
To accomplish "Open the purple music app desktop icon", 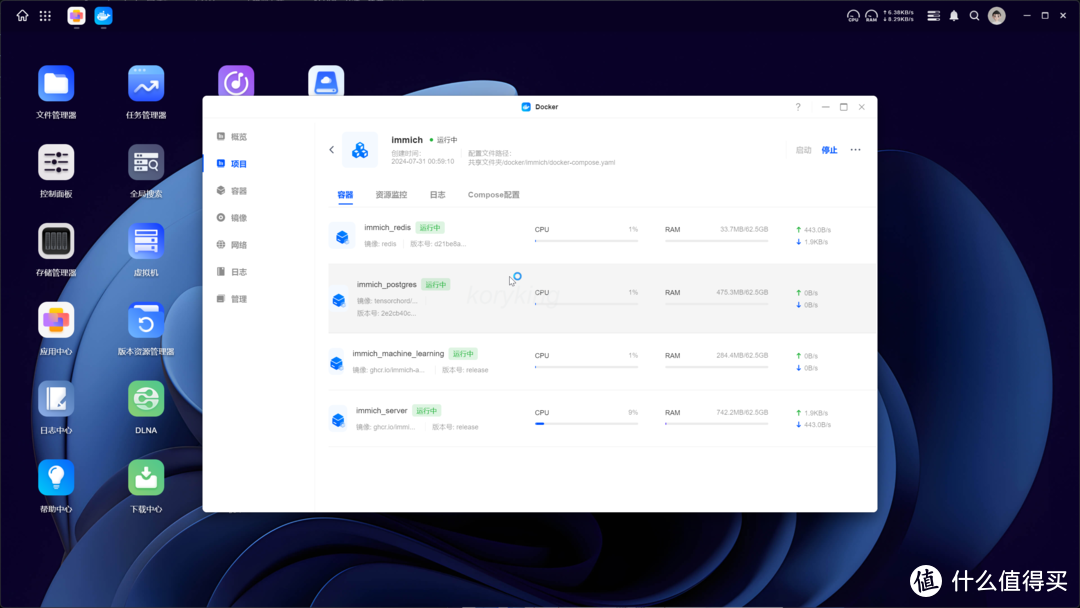I will click(236, 81).
